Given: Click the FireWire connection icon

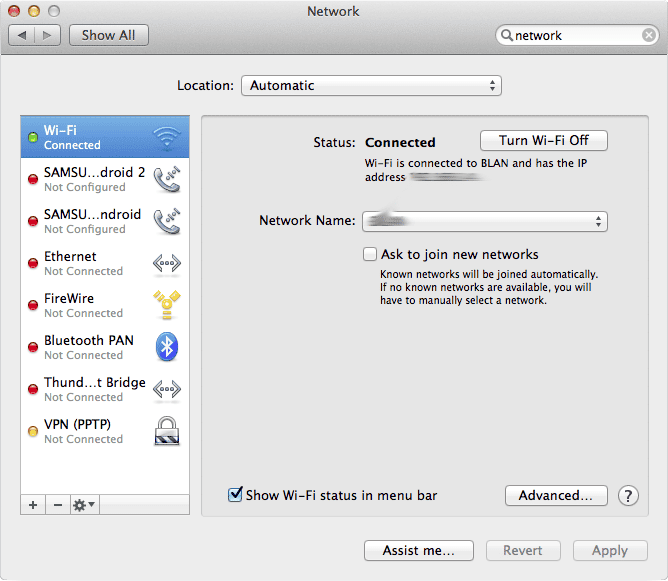Looking at the screenshot, I should [166, 305].
